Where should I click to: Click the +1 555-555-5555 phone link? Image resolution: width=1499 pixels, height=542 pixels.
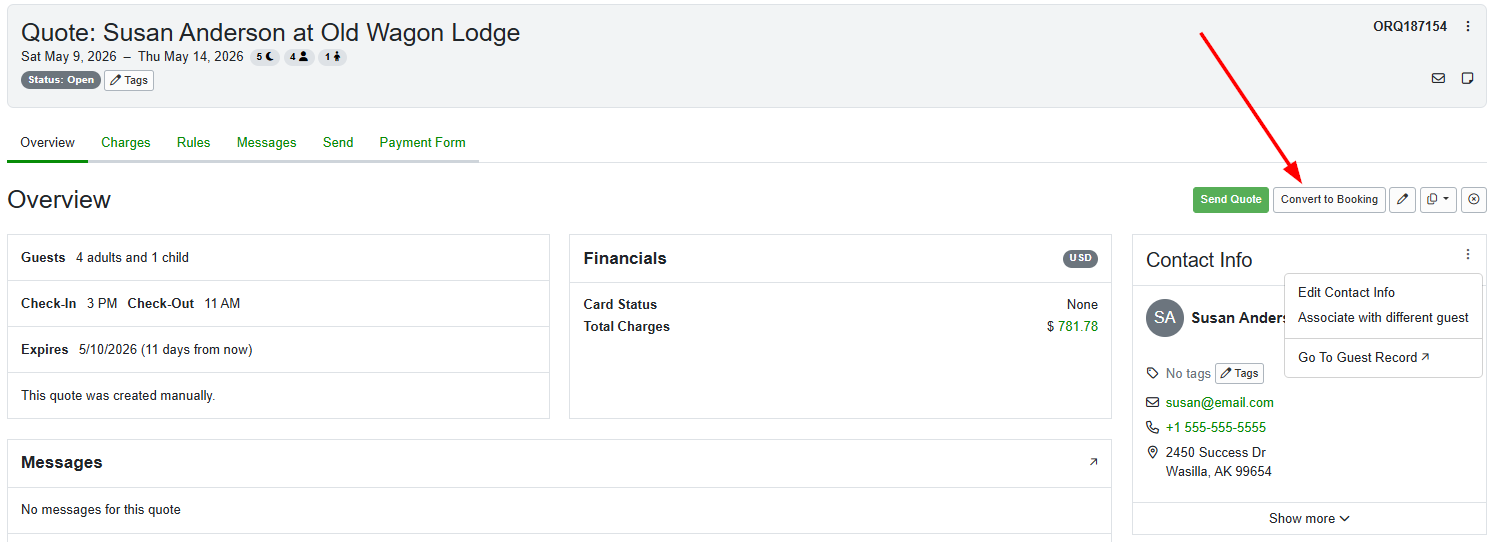pos(1216,427)
